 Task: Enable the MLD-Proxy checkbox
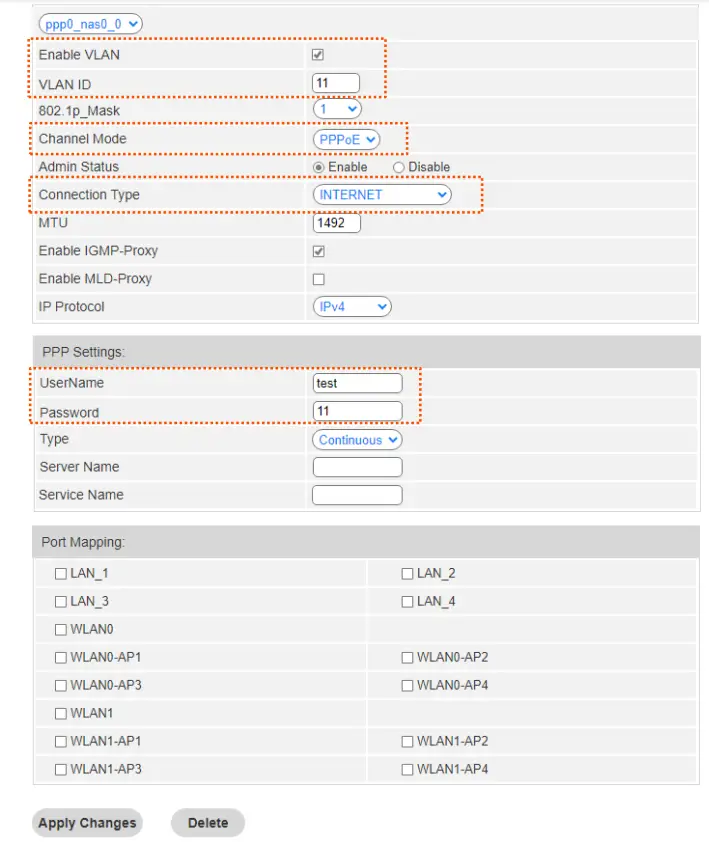[x=318, y=279]
